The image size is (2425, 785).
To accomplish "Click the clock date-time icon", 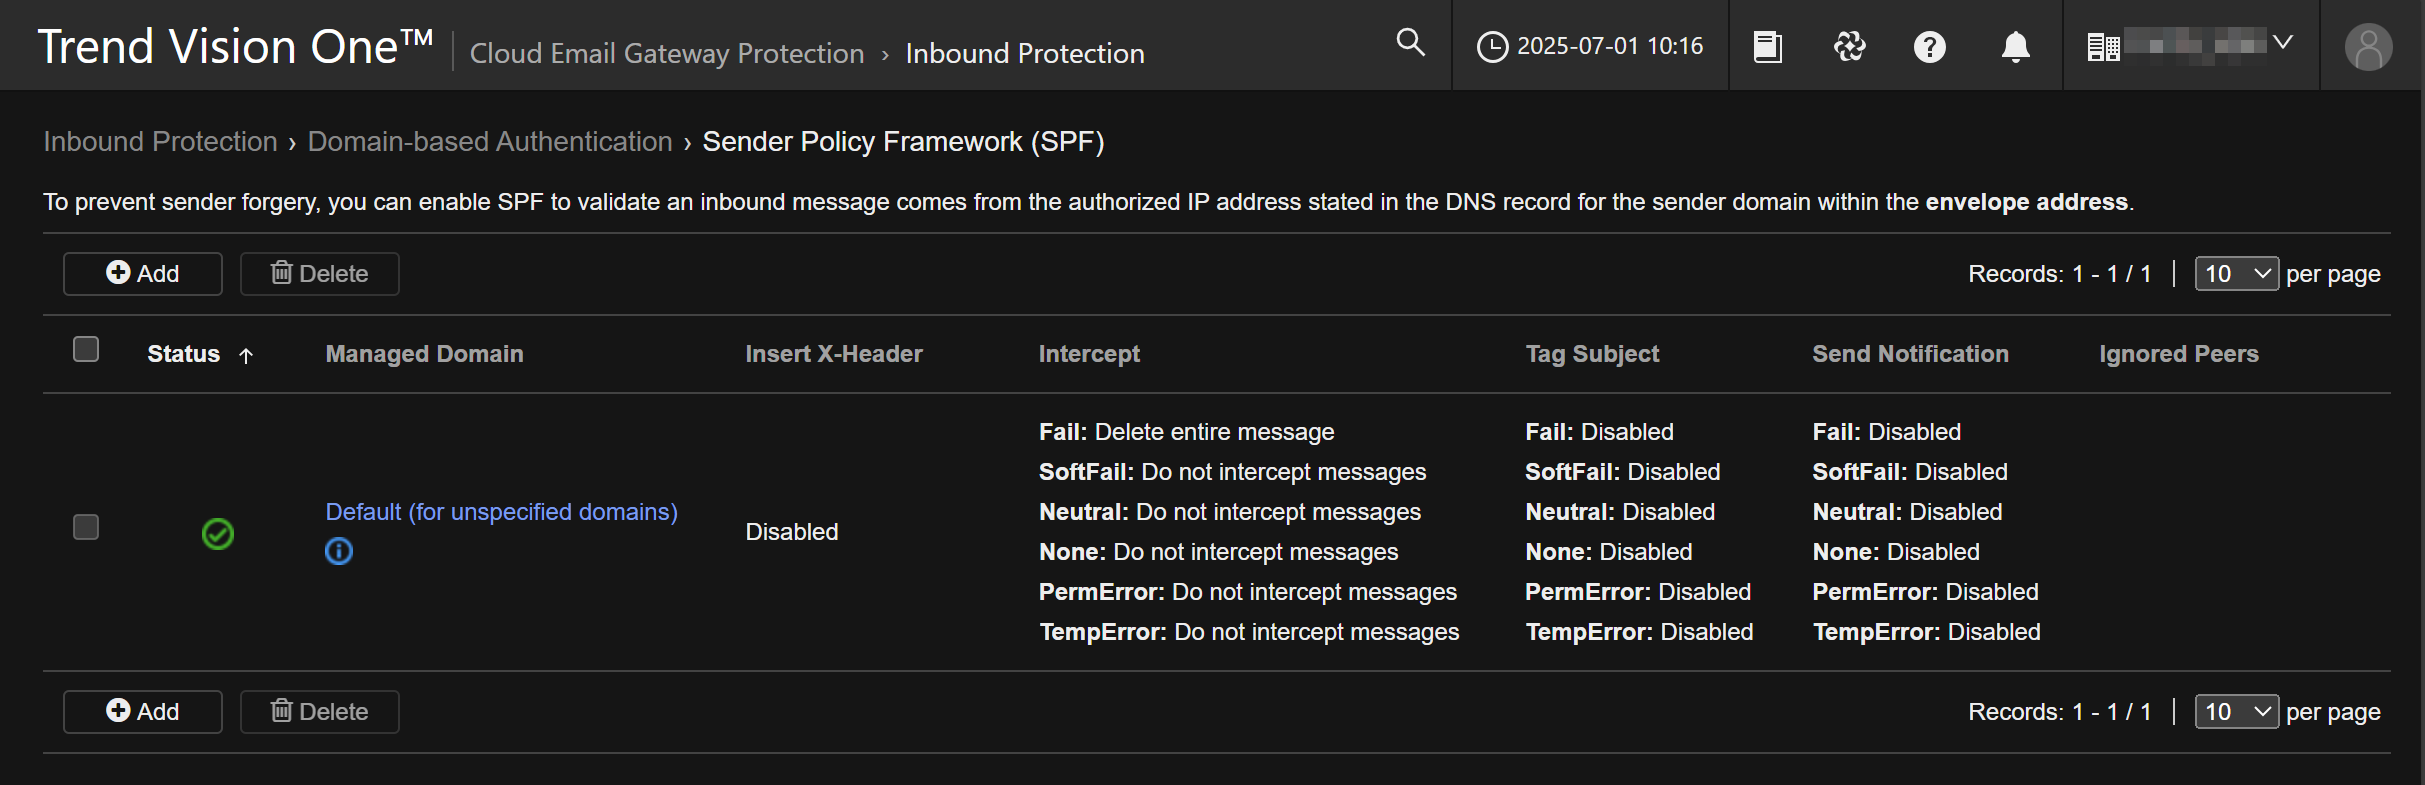I will tap(1492, 47).
